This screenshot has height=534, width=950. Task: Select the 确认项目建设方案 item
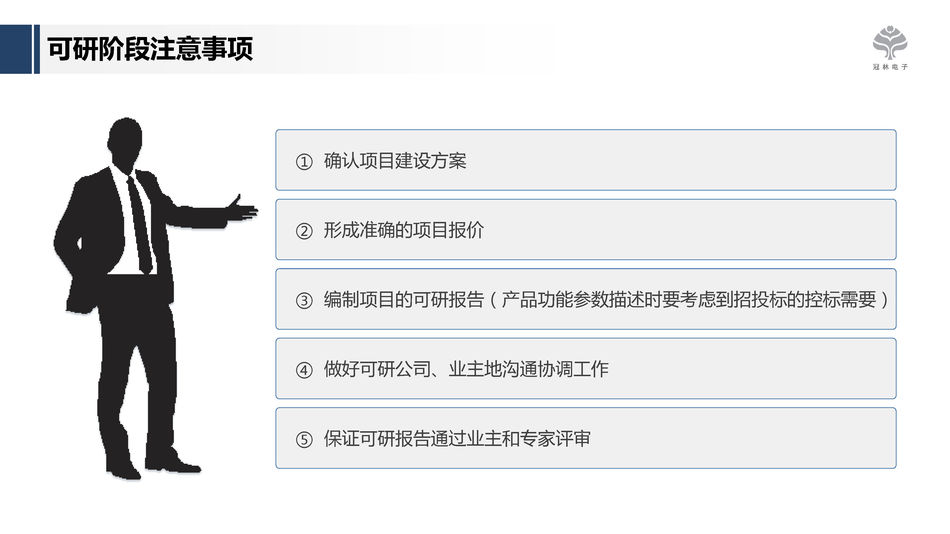(x=395, y=161)
